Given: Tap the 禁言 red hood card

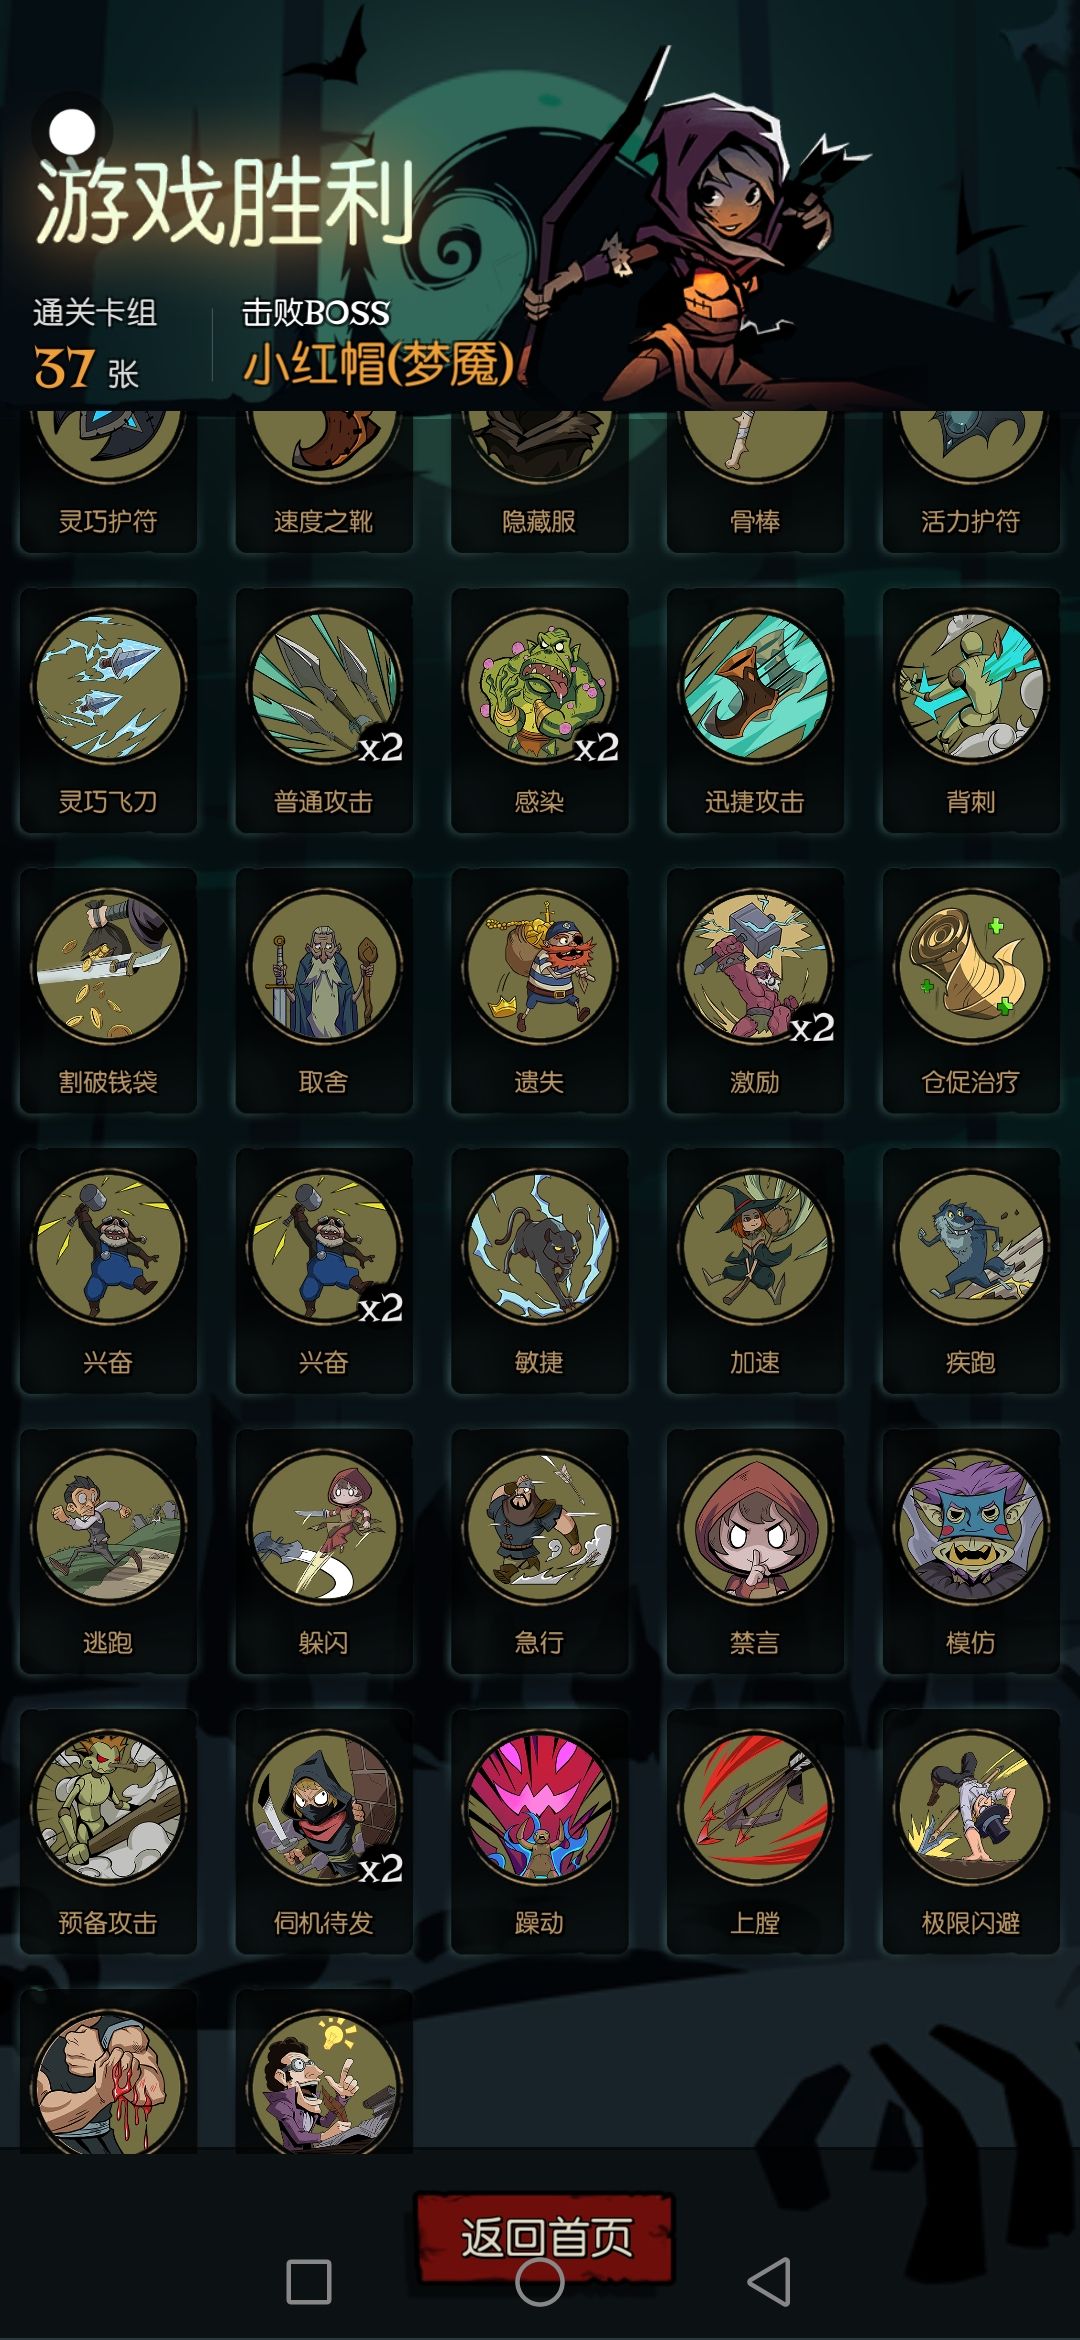Looking at the screenshot, I should pyautogui.click(x=755, y=1552).
